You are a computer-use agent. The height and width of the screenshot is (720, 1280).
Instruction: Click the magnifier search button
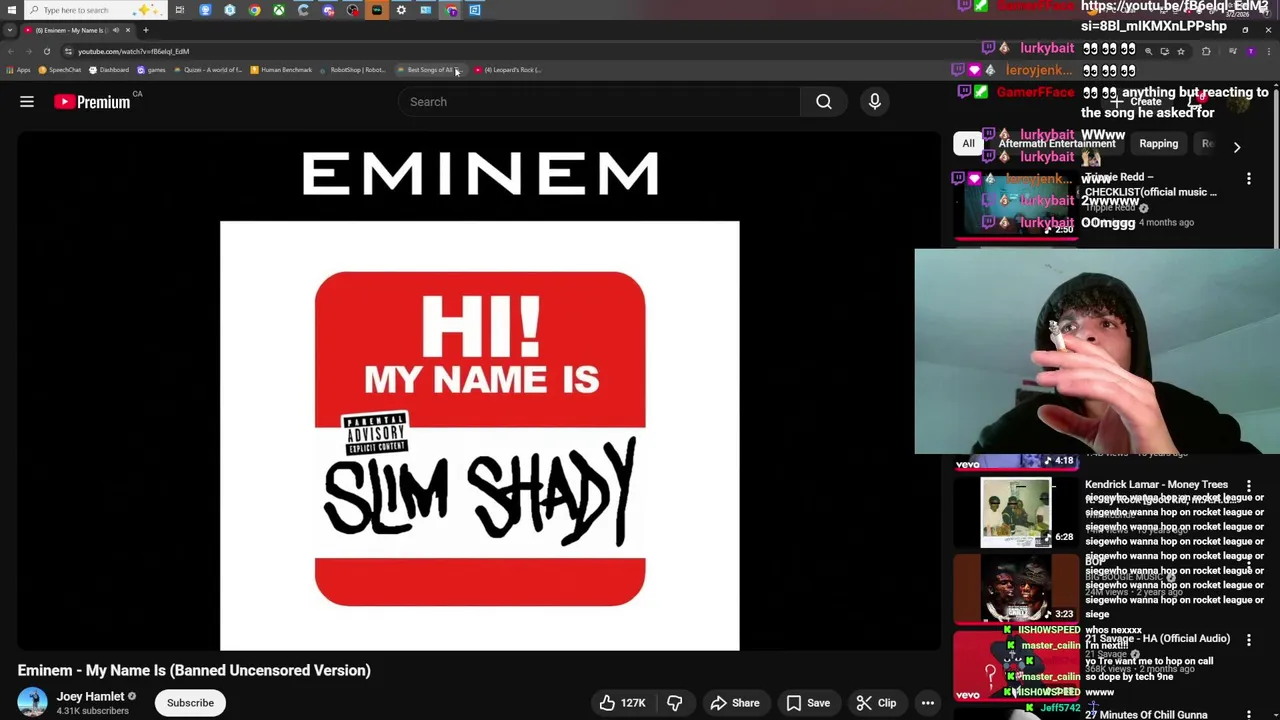[x=823, y=102]
